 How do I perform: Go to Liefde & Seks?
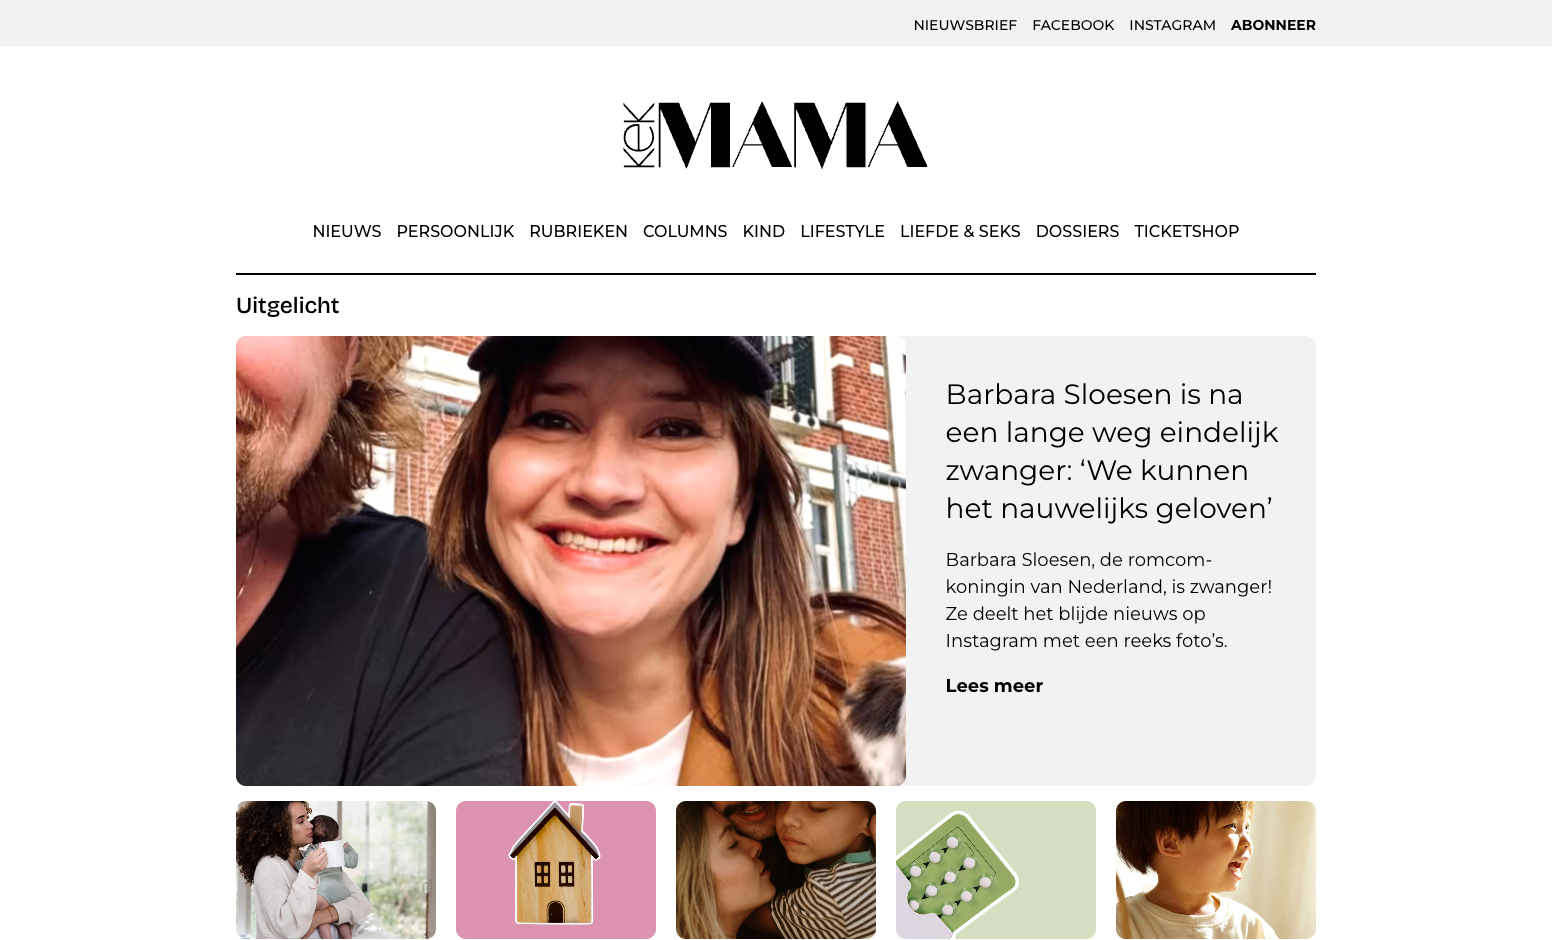coord(960,231)
